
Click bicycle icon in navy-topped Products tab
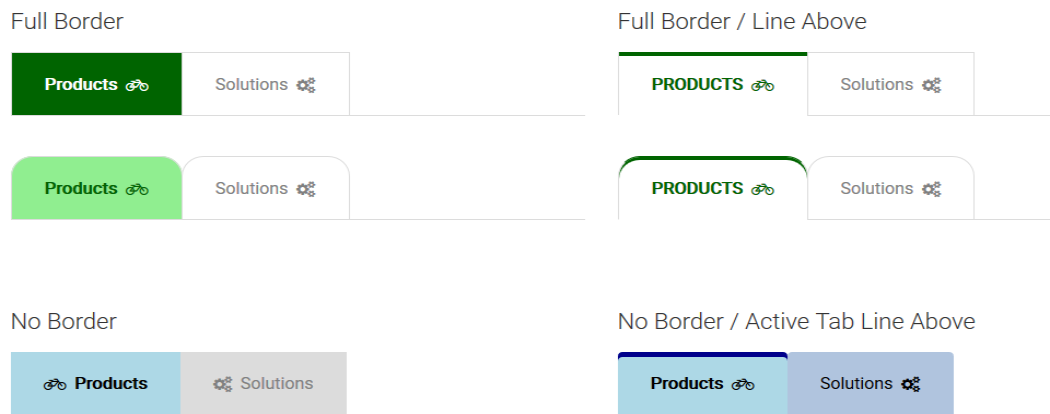click(x=743, y=384)
